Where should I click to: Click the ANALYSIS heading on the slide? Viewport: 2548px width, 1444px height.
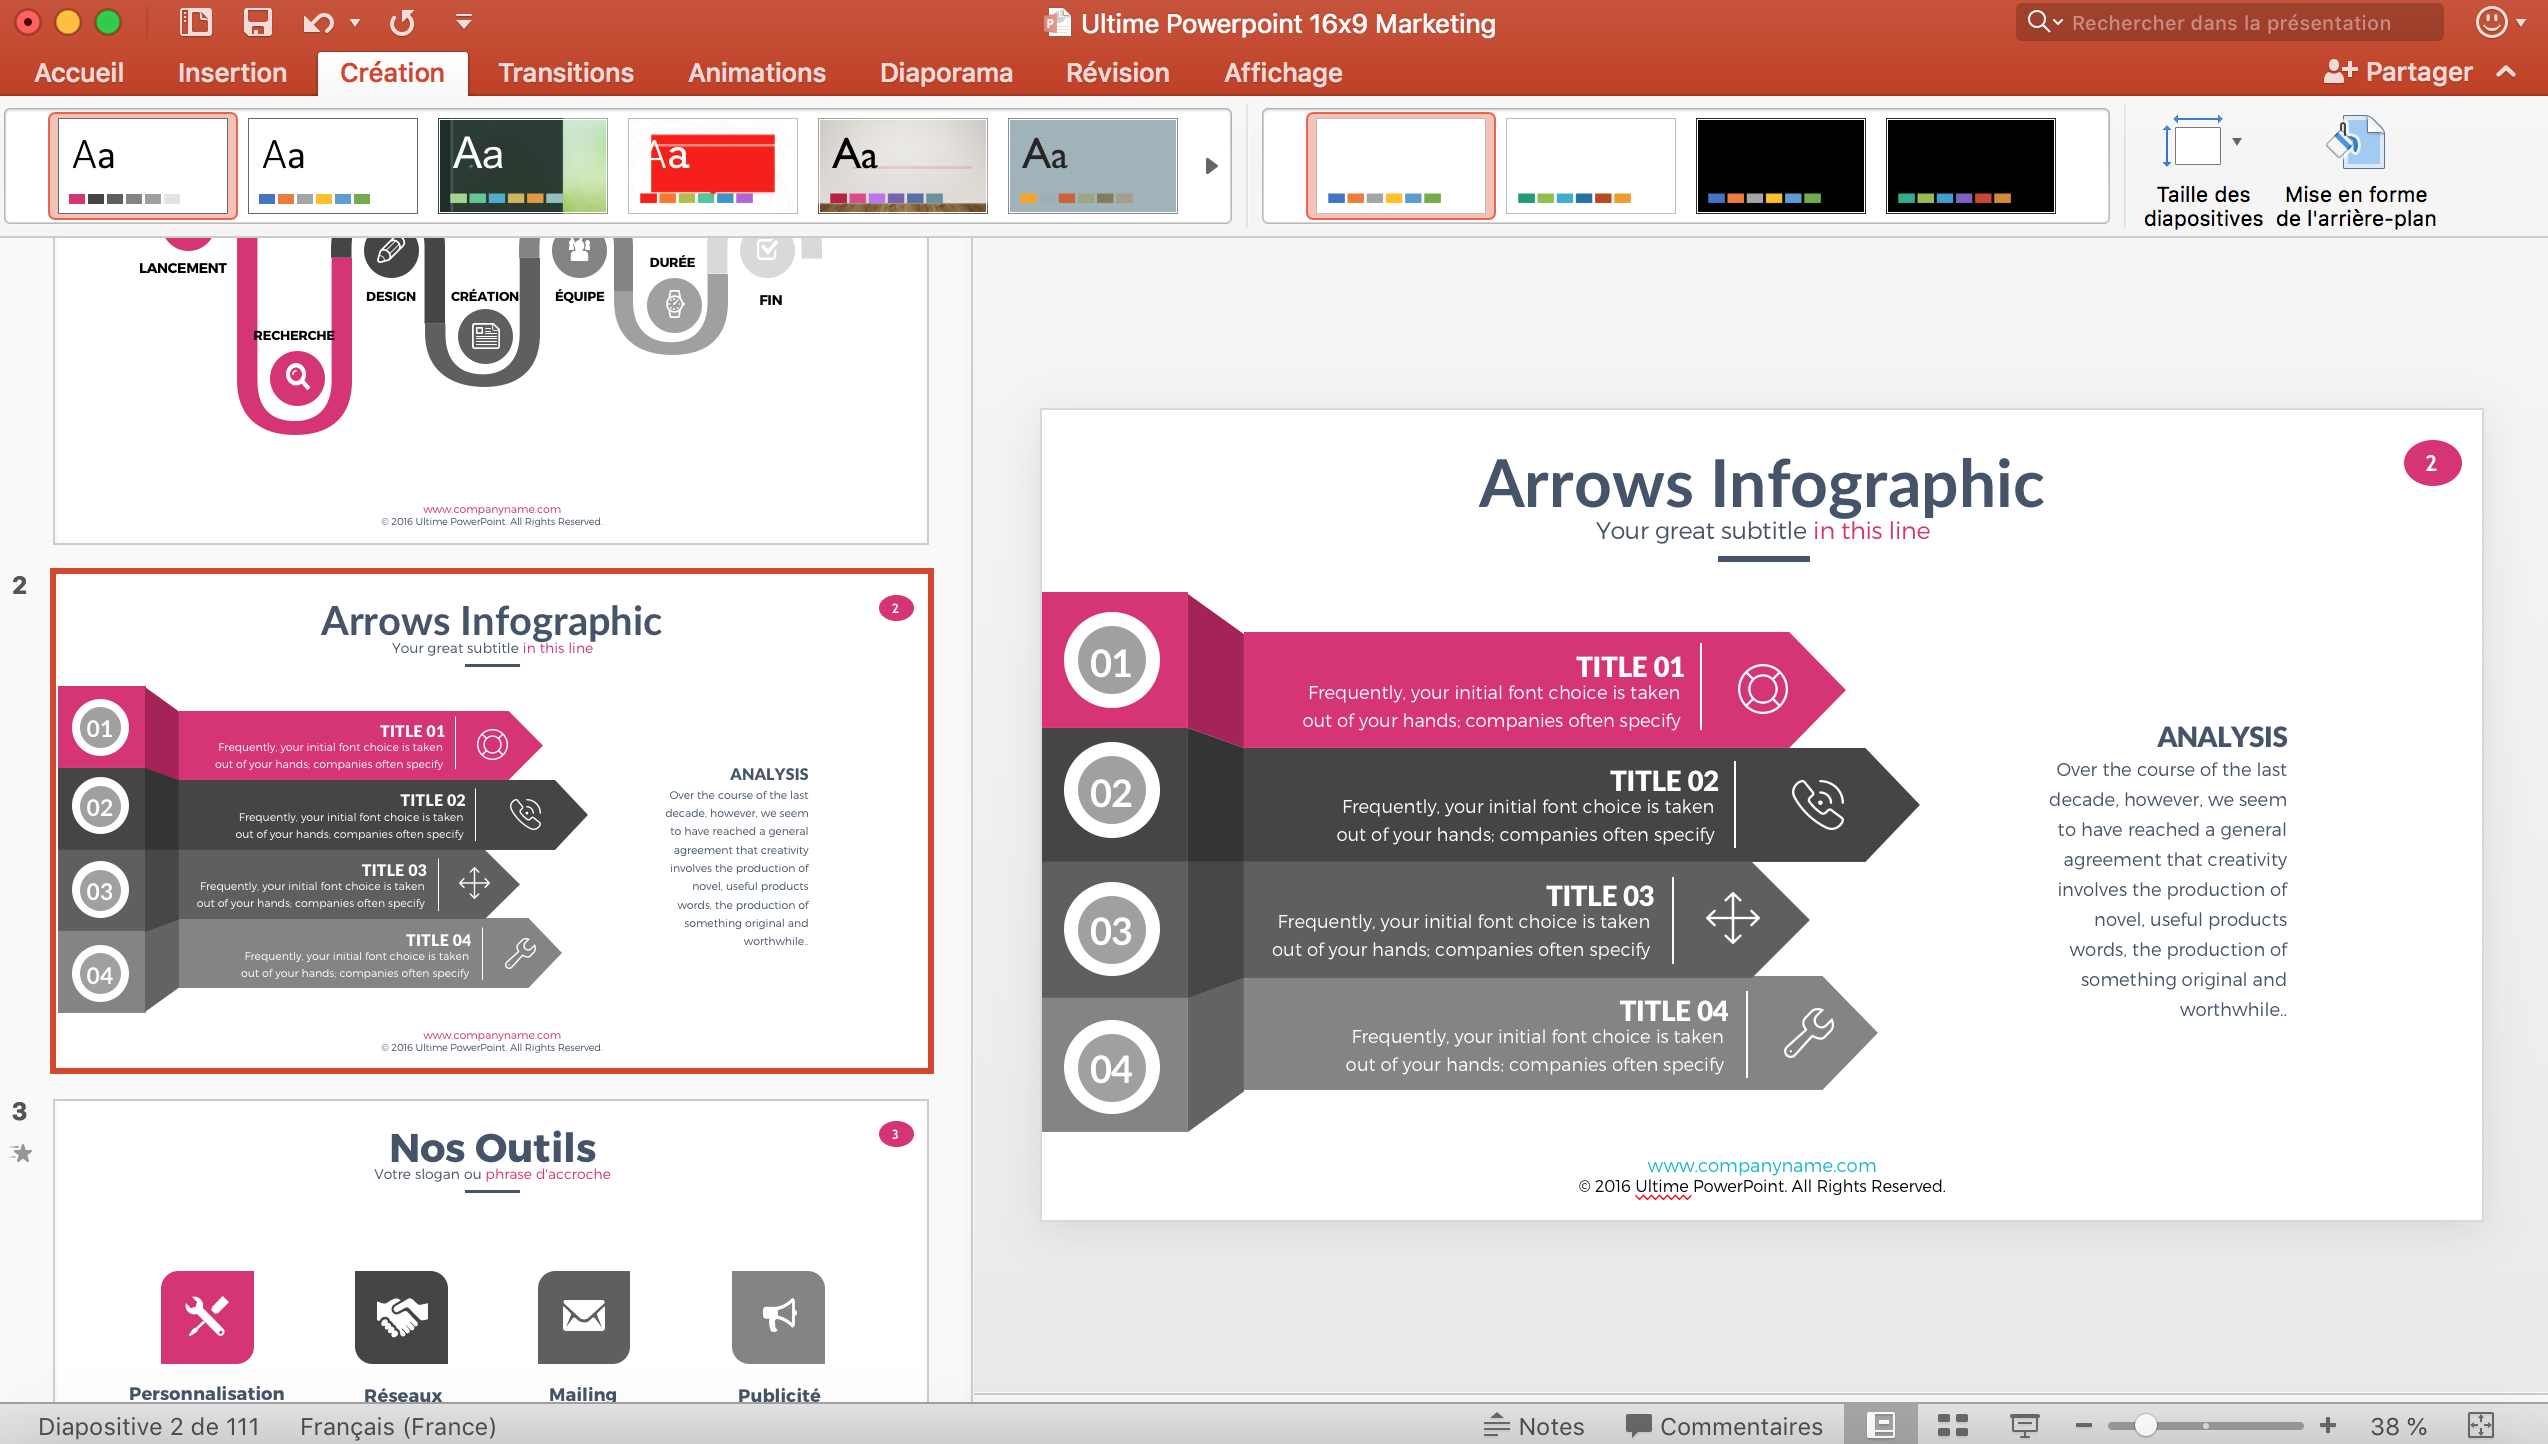tap(2222, 737)
